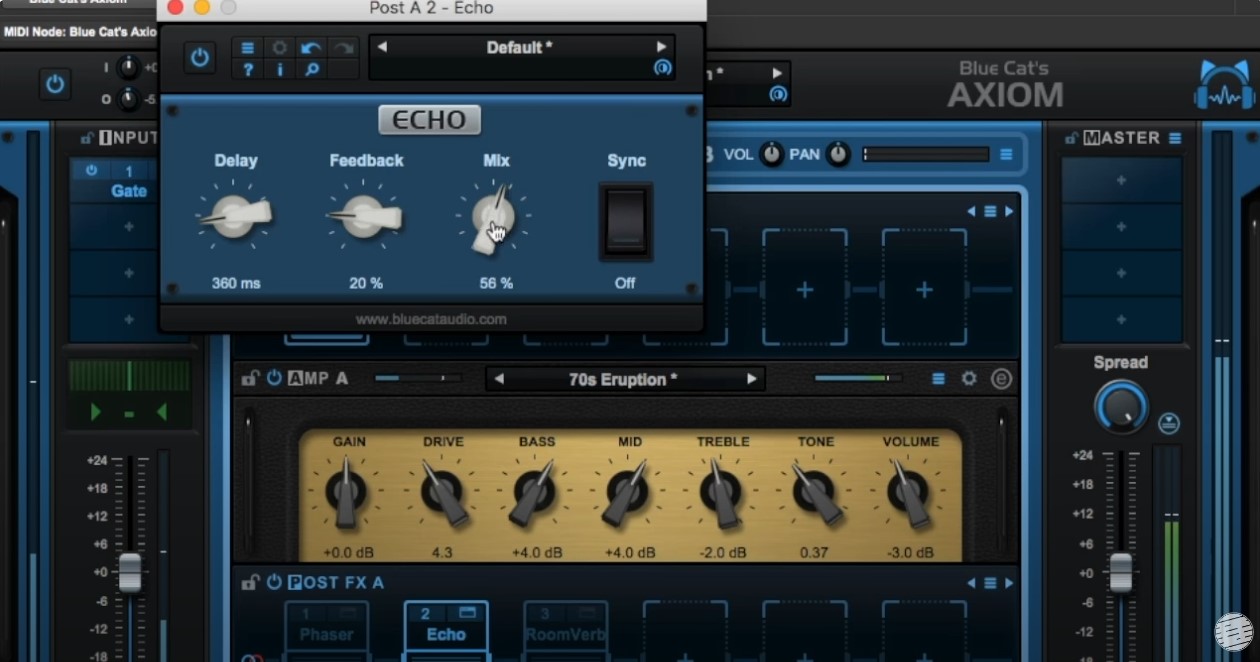Open Amp A settings gear
The image size is (1260, 662).
point(969,378)
